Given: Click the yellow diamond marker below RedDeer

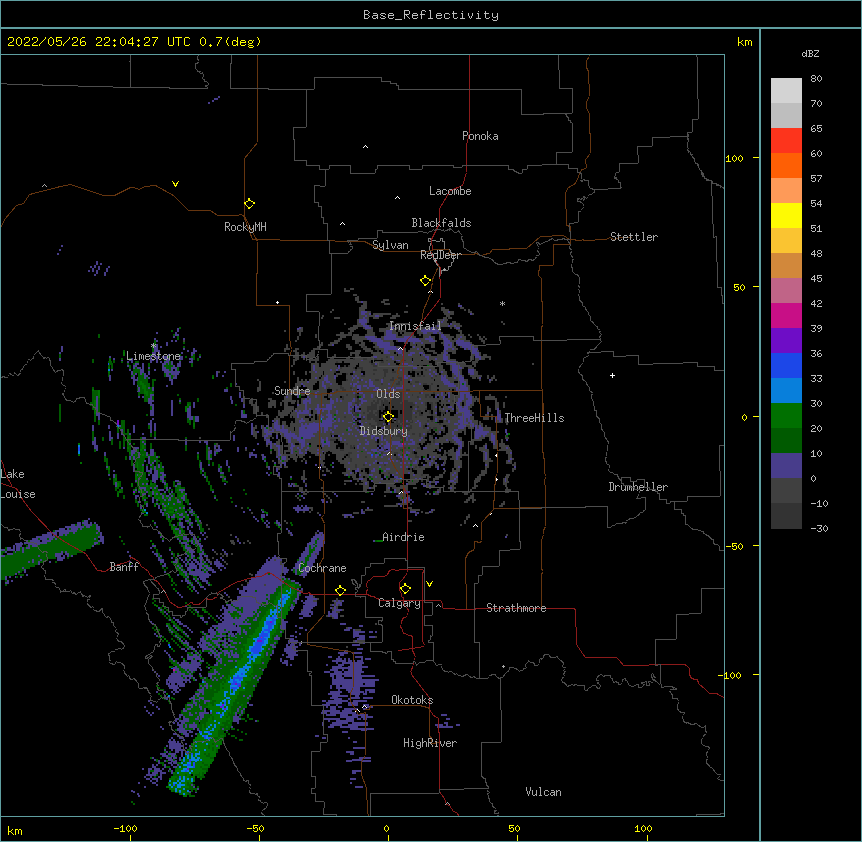Looking at the screenshot, I should tap(425, 281).
